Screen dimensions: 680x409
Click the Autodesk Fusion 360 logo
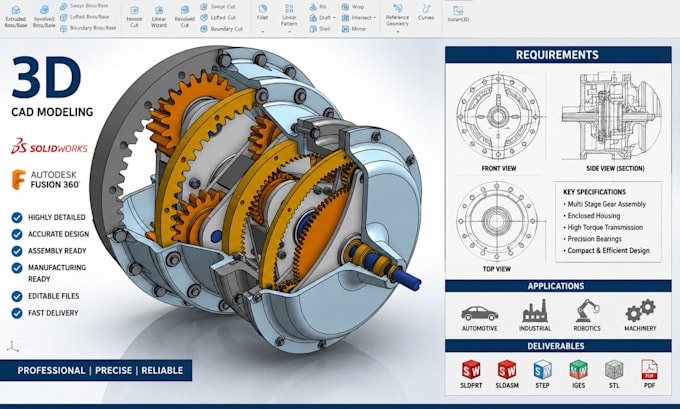(46, 180)
